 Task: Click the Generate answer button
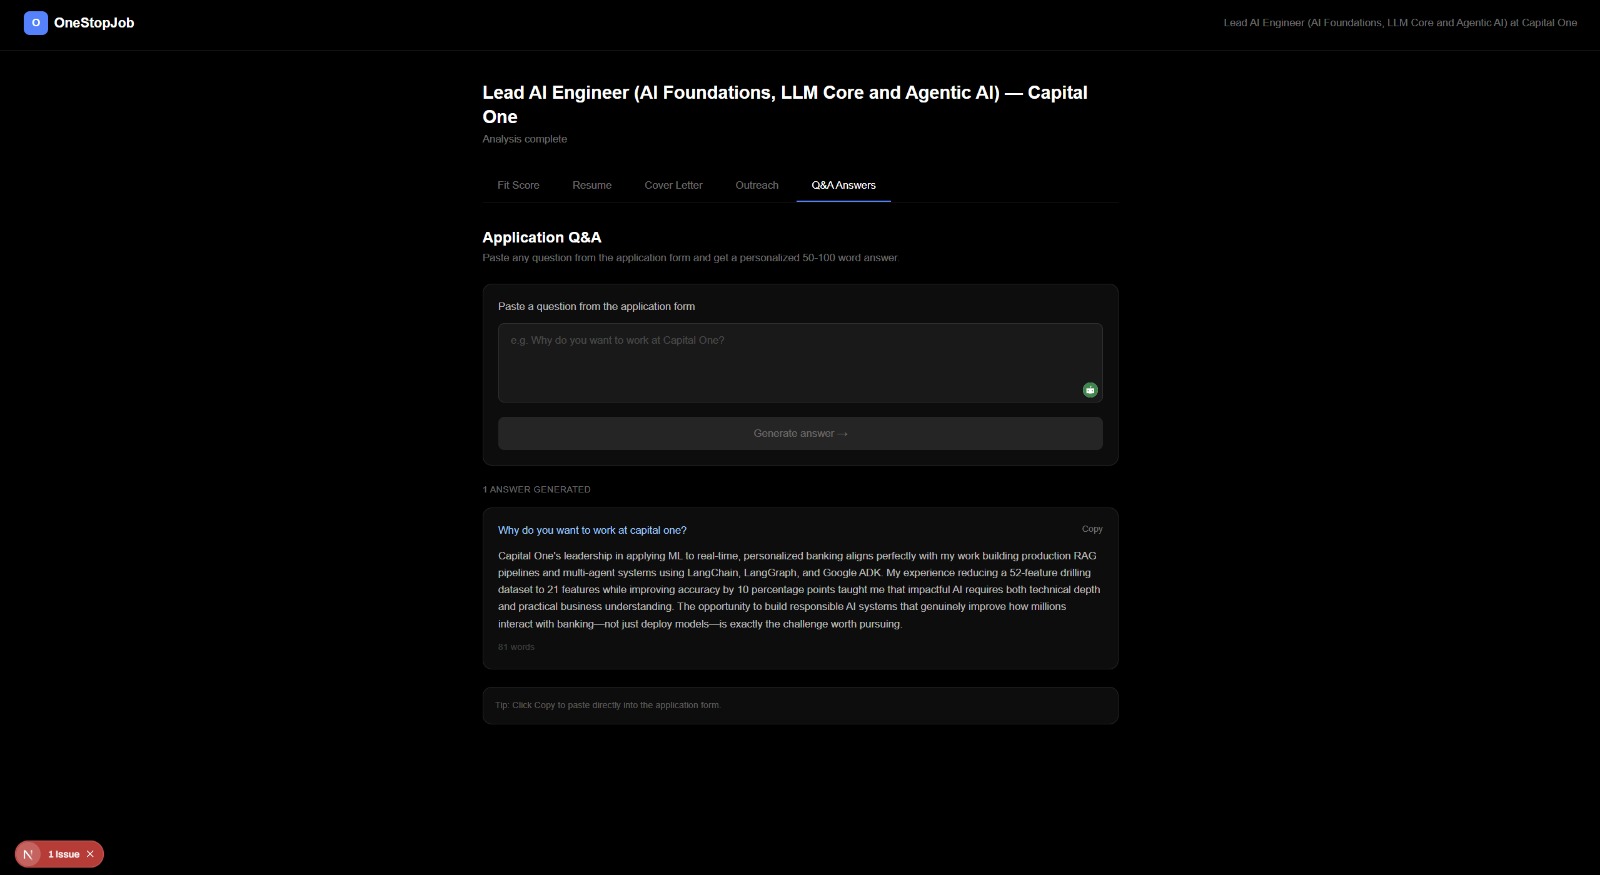[x=800, y=433]
